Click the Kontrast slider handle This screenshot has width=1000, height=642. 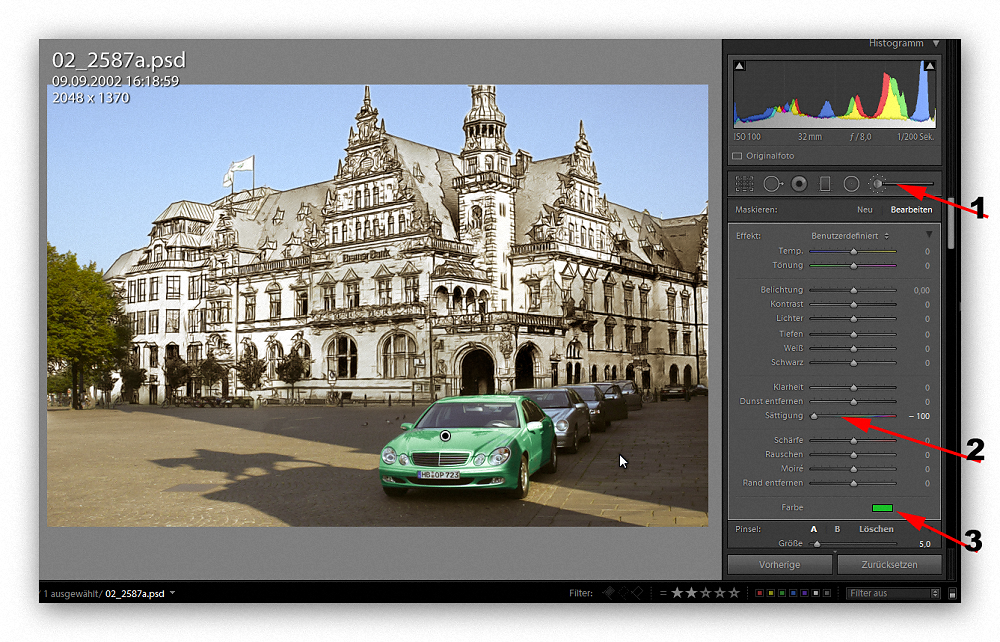coord(853,305)
